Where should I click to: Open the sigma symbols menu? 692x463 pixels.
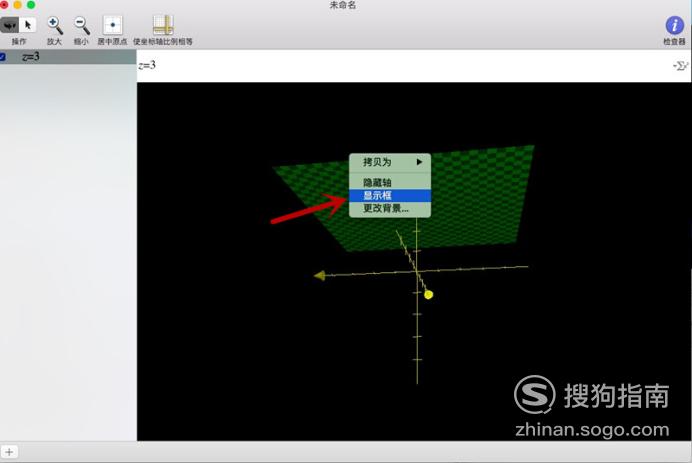pos(680,66)
